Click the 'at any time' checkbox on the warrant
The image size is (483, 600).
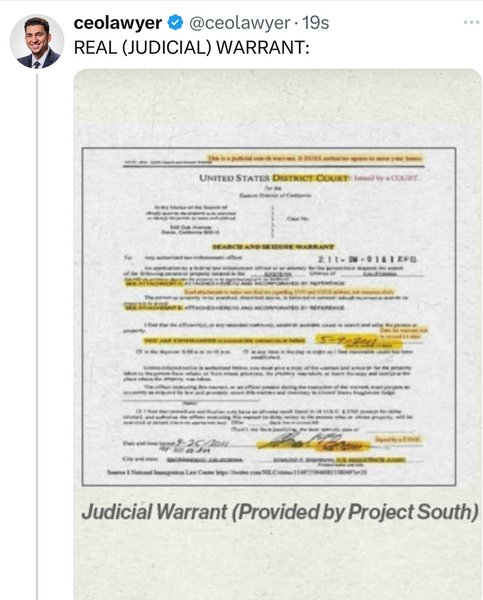pos(246,351)
